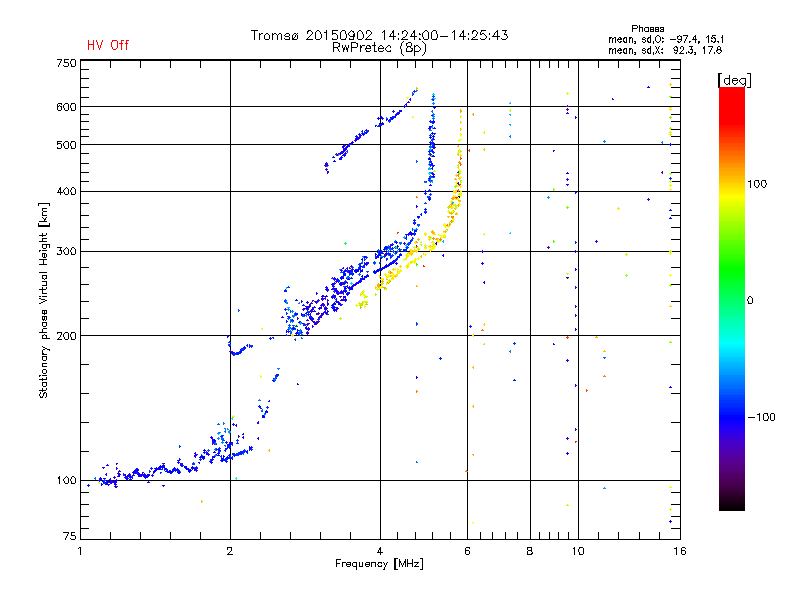The image size is (800, 600).
Task: Click the colorbar '0' tick label
Action: [749, 301]
